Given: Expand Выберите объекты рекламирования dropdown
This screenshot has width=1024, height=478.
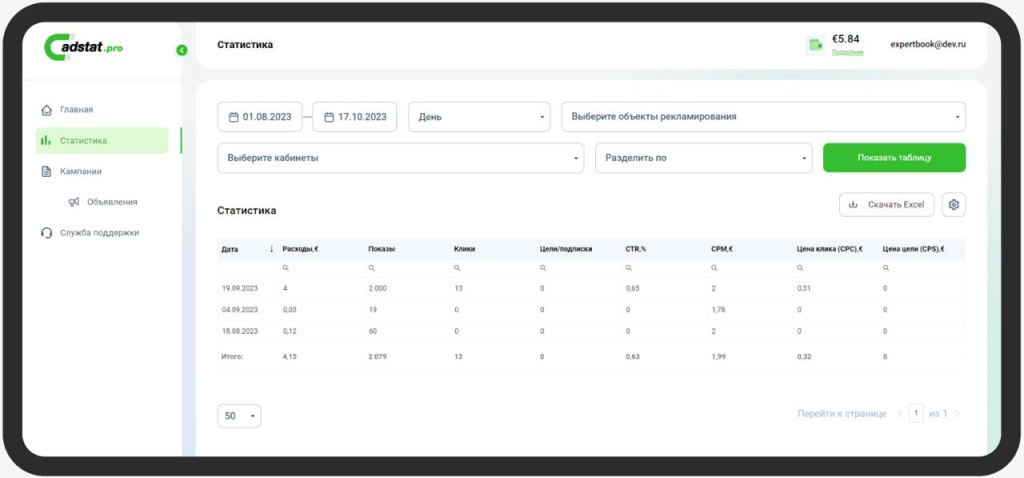Looking at the screenshot, I should 763,117.
